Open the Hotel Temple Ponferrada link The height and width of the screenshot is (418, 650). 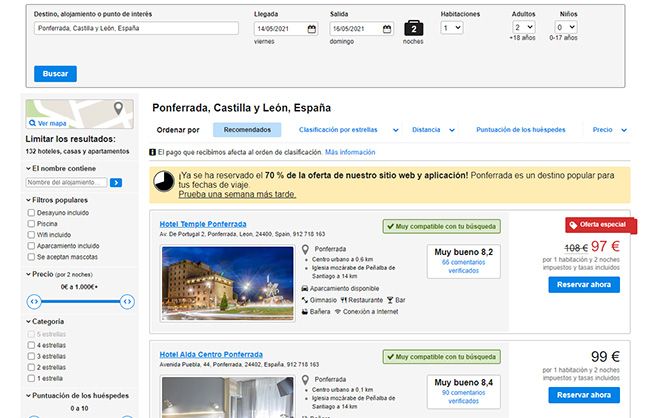click(205, 223)
